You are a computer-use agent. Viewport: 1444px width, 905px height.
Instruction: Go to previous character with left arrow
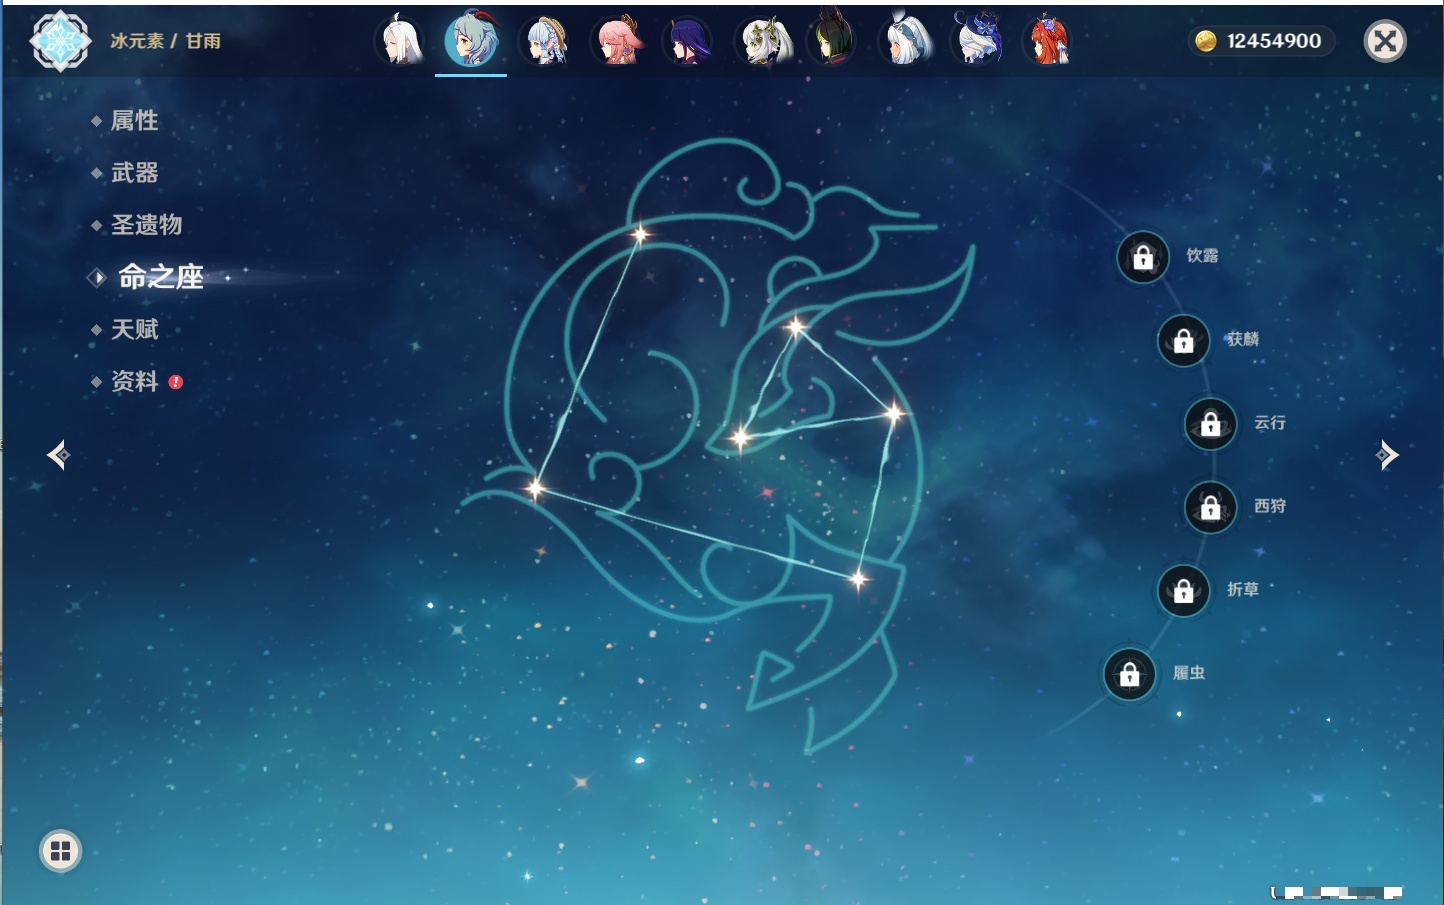point(58,455)
